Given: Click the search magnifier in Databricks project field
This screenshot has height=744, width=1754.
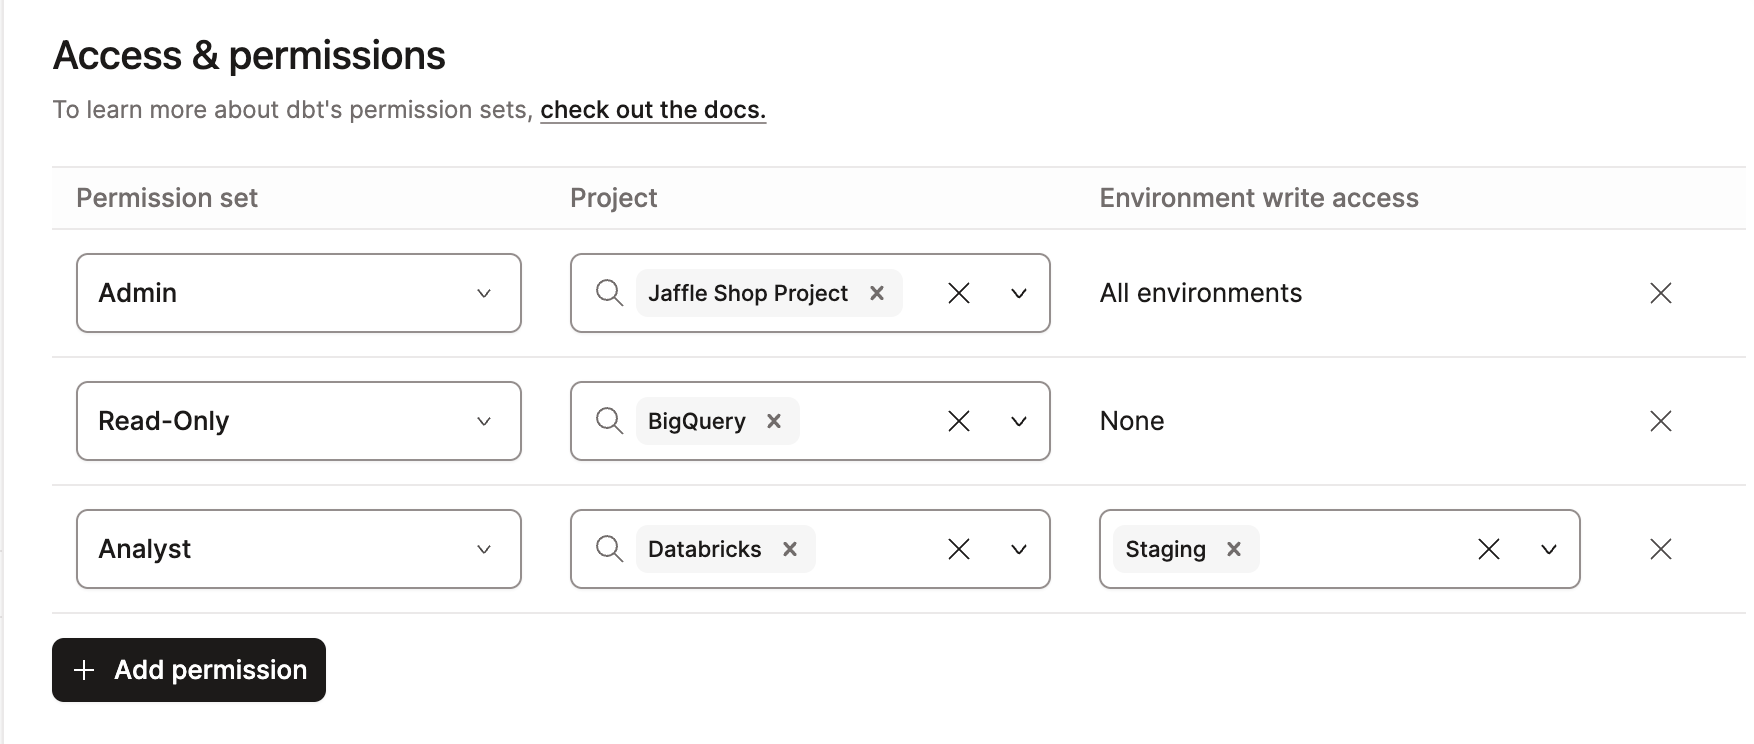Looking at the screenshot, I should pyautogui.click(x=608, y=549).
